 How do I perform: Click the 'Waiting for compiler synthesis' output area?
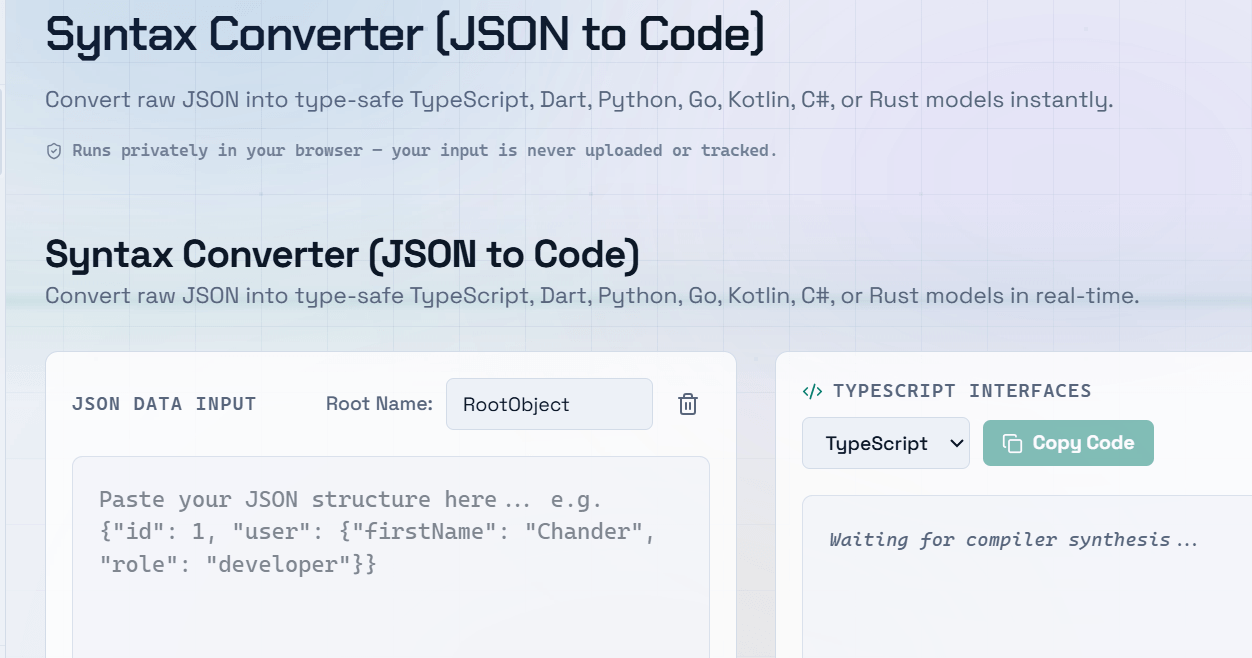click(x=1027, y=577)
